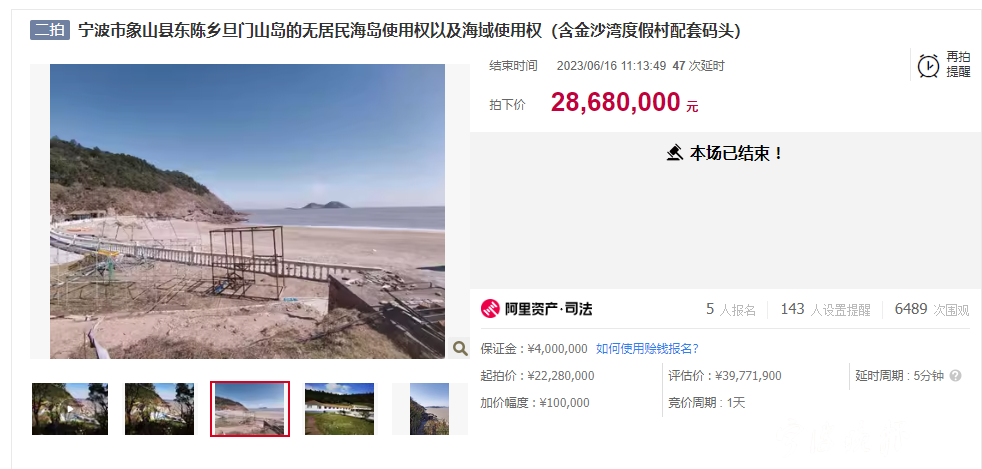Click the 6489 次围观 view count
Viewport: 982px width, 469px height.
(932, 309)
